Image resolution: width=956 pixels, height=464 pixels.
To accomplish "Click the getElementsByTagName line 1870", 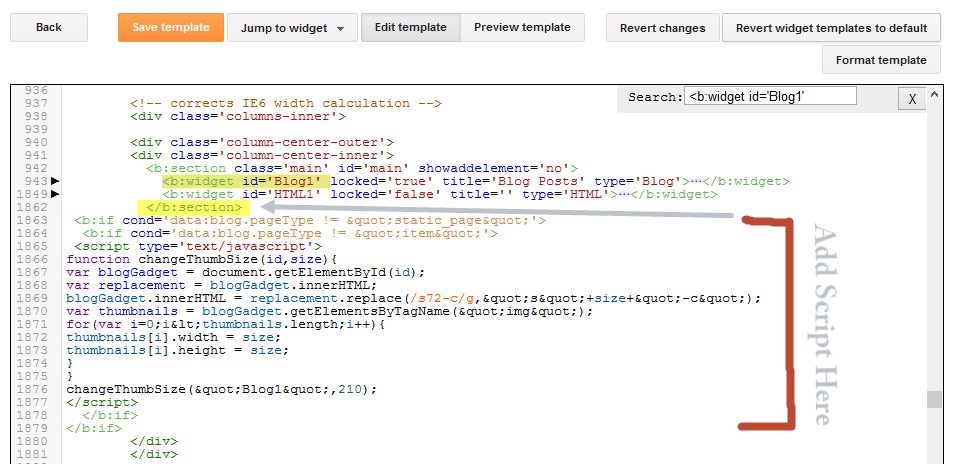I will click(x=329, y=312).
